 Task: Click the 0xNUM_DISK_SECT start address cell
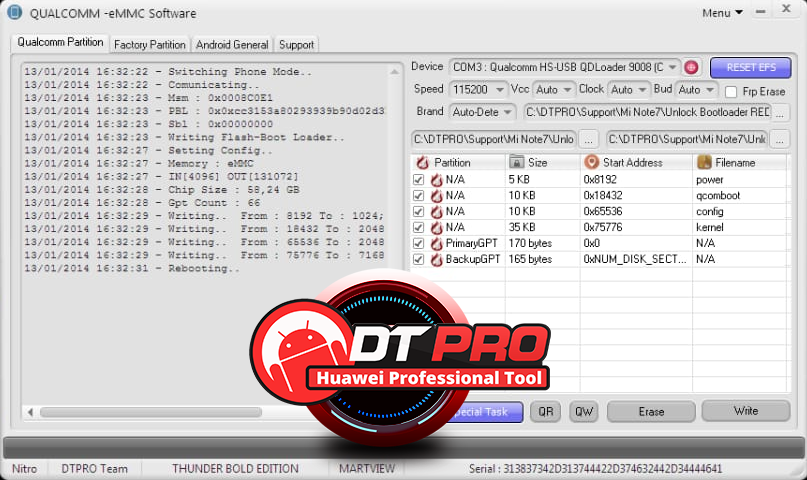[x=635, y=259]
